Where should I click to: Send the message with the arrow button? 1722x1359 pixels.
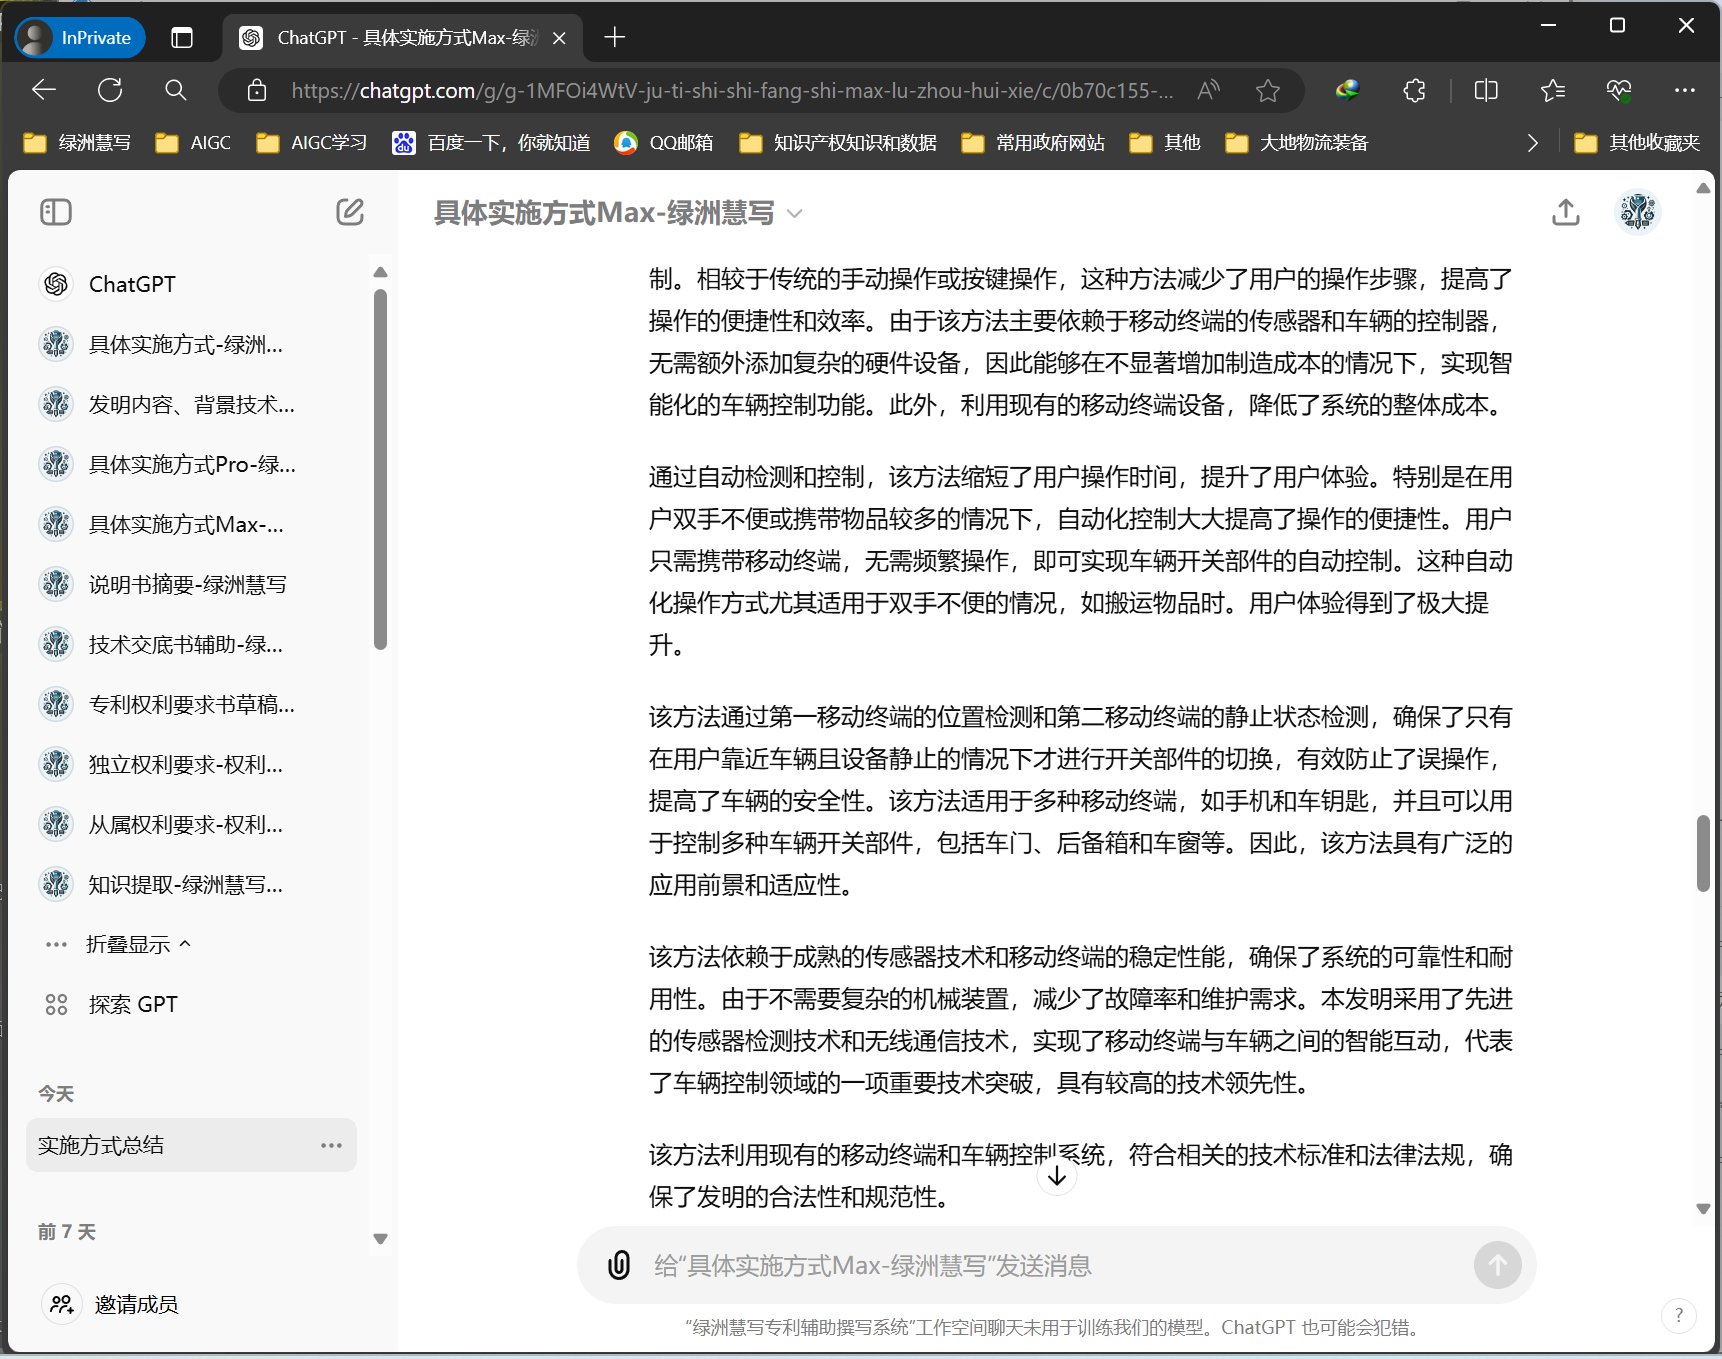point(1497,1265)
